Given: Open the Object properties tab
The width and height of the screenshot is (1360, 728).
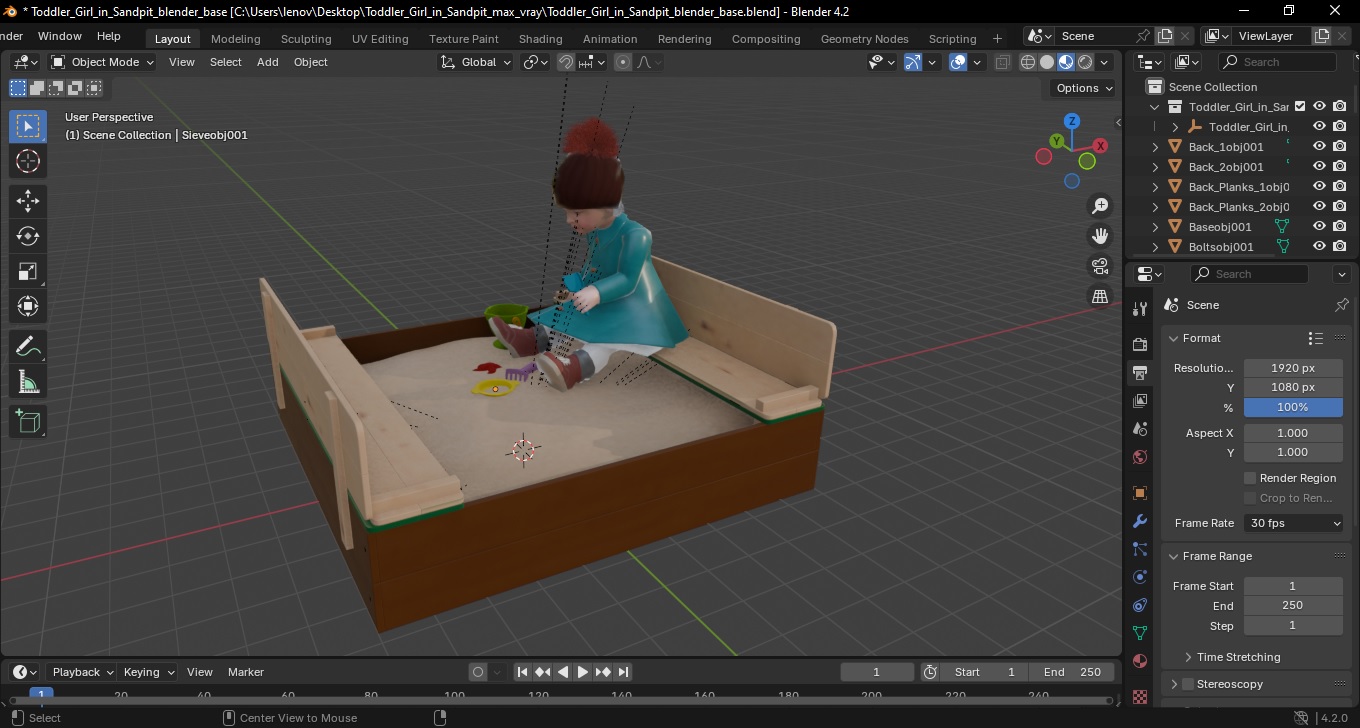Looking at the screenshot, I should tap(1140, 493).
